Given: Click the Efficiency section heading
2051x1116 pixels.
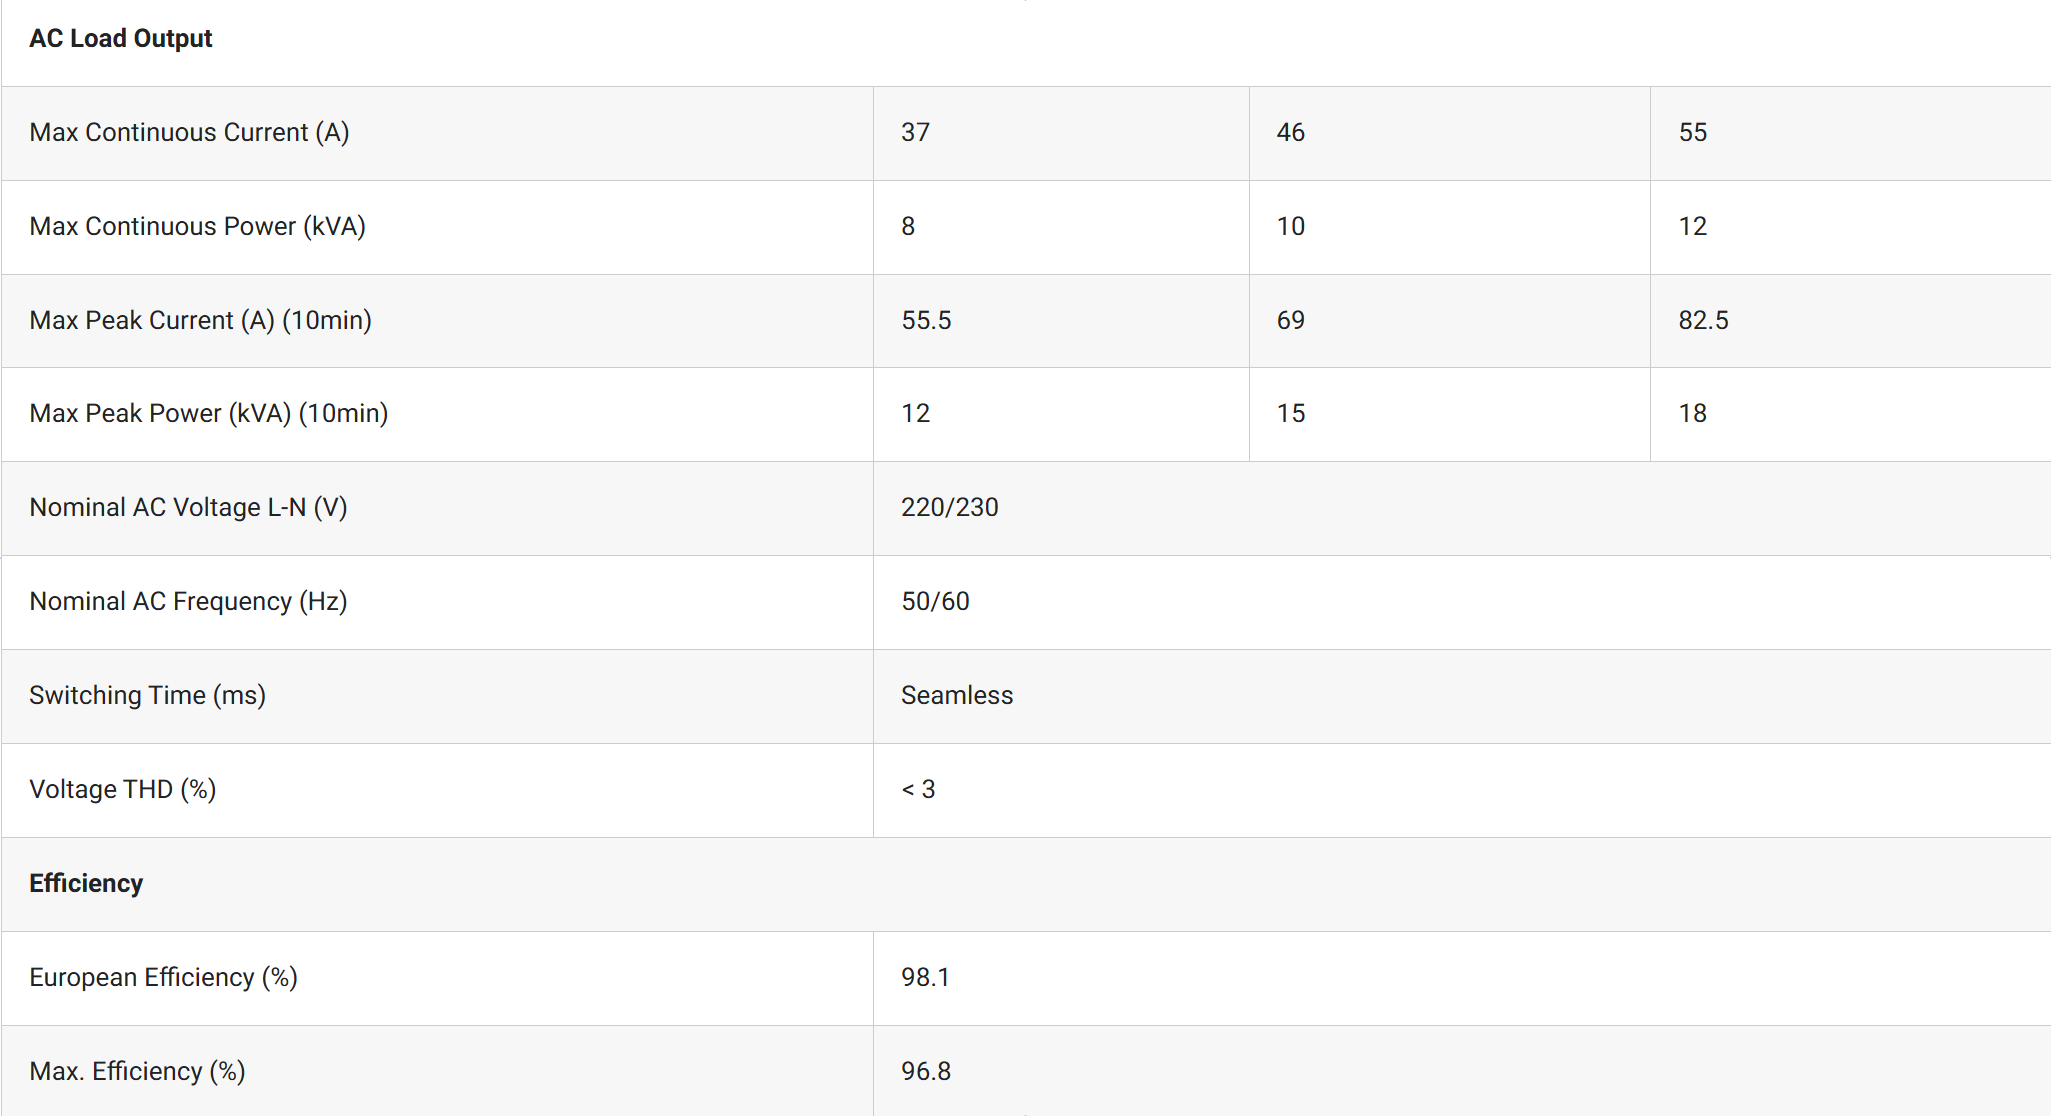Looking at the screenshot, I should pos(86,884).
